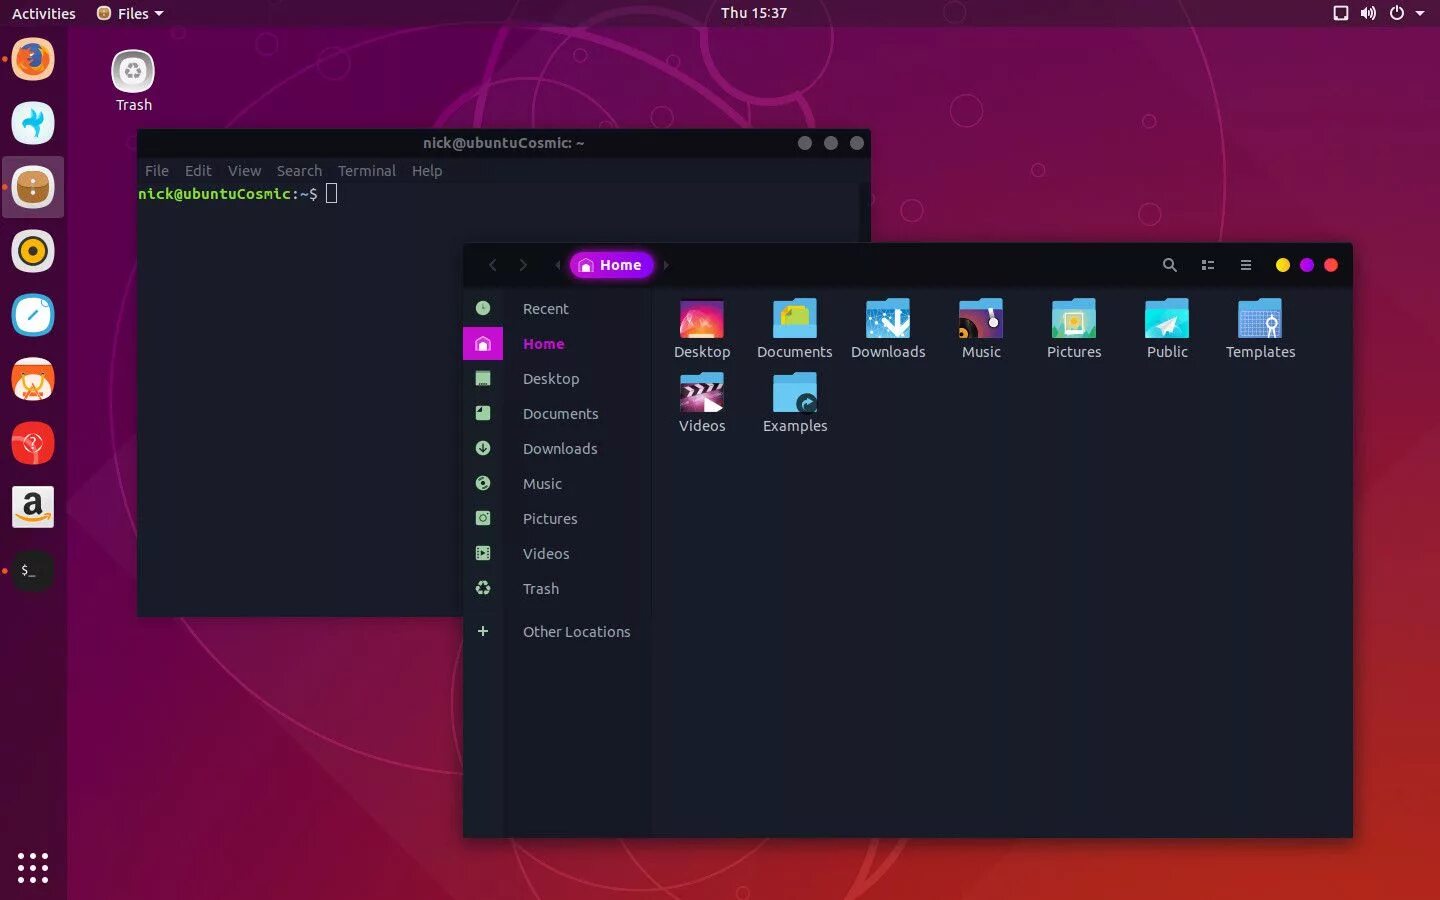The height and width of the screenshot is (900, 1440).
Task: Select Recent in the sidebar
Action: click(x=557, y=309)
